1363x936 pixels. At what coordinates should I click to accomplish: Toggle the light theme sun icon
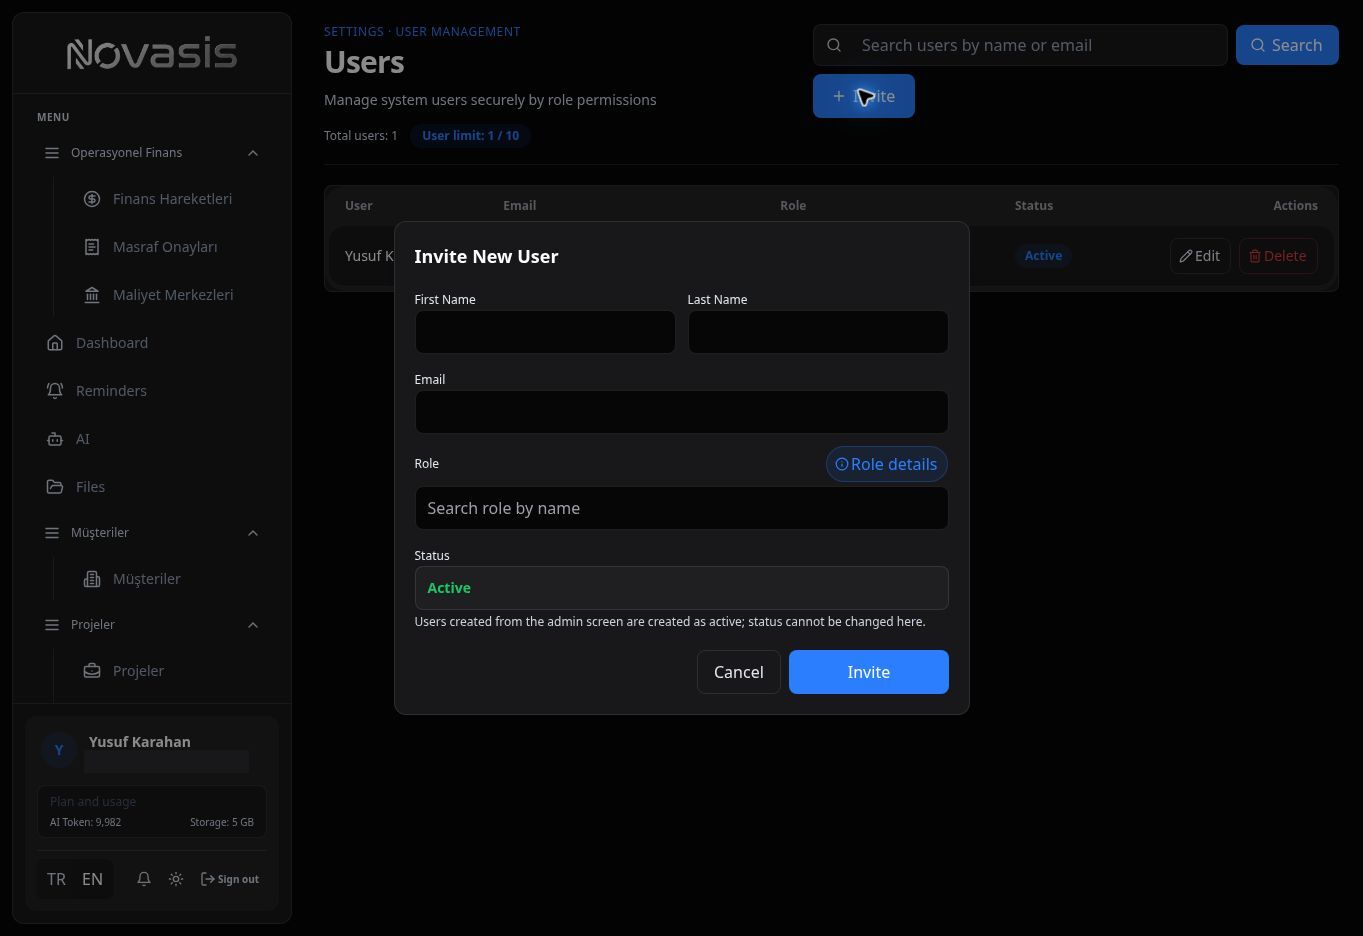click(176, 879)
